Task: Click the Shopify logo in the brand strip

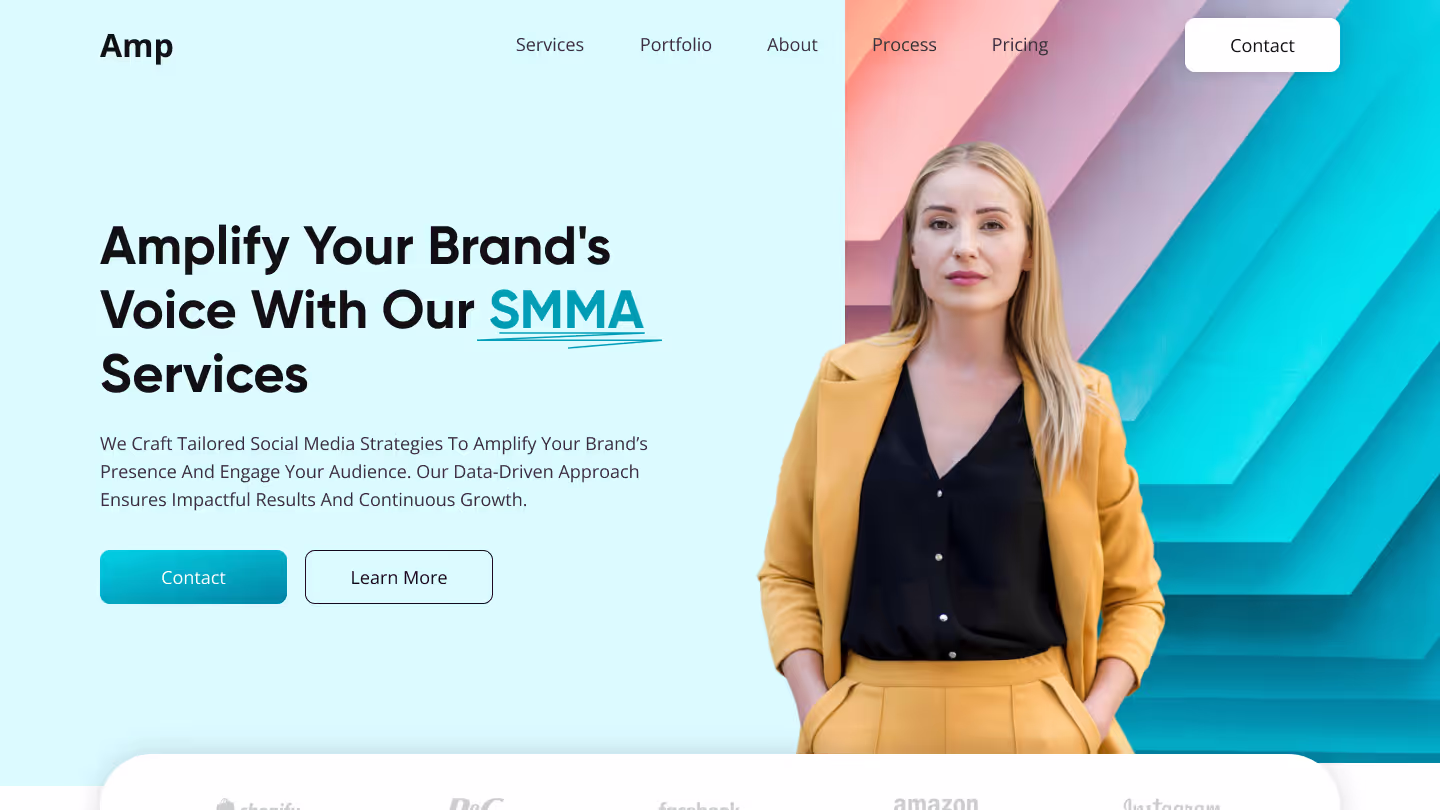Action: [x=258, y=803]
